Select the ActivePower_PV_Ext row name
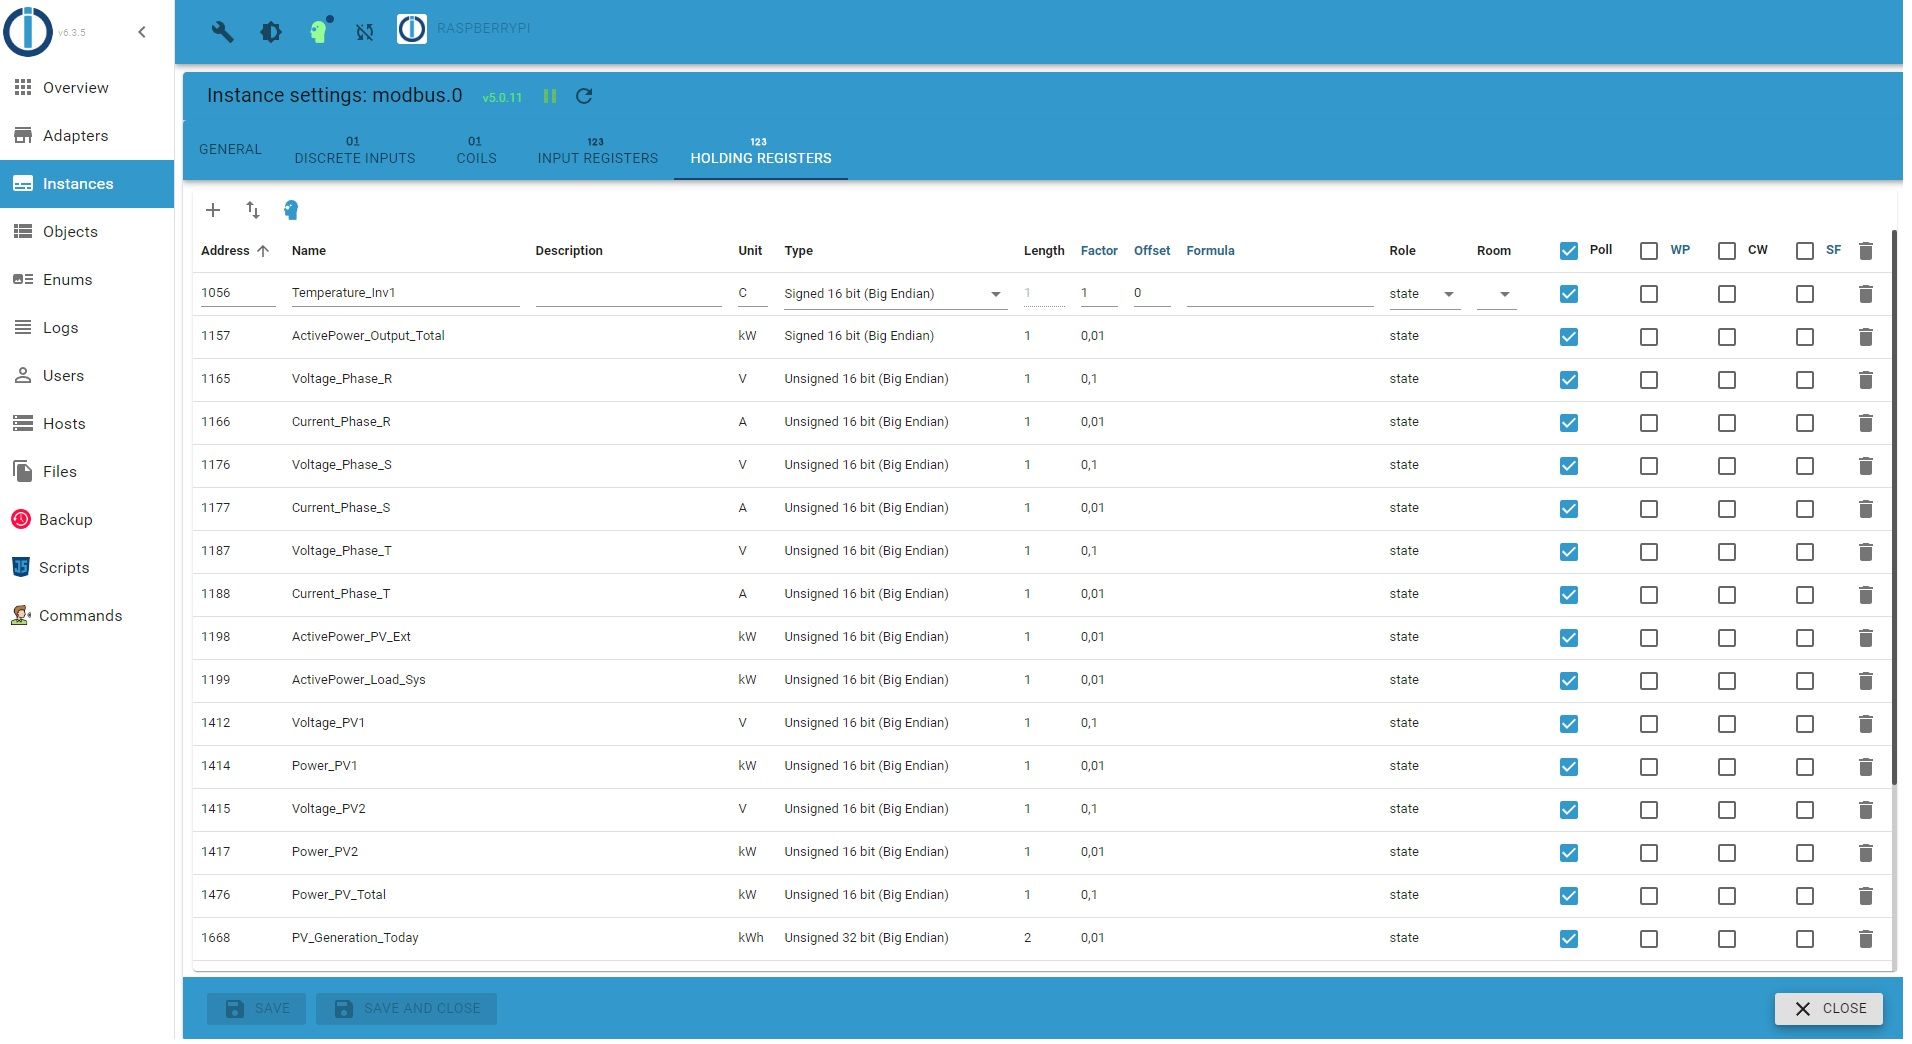The width and height of the screenshot is (1912, 1044). tap(351, 637)
